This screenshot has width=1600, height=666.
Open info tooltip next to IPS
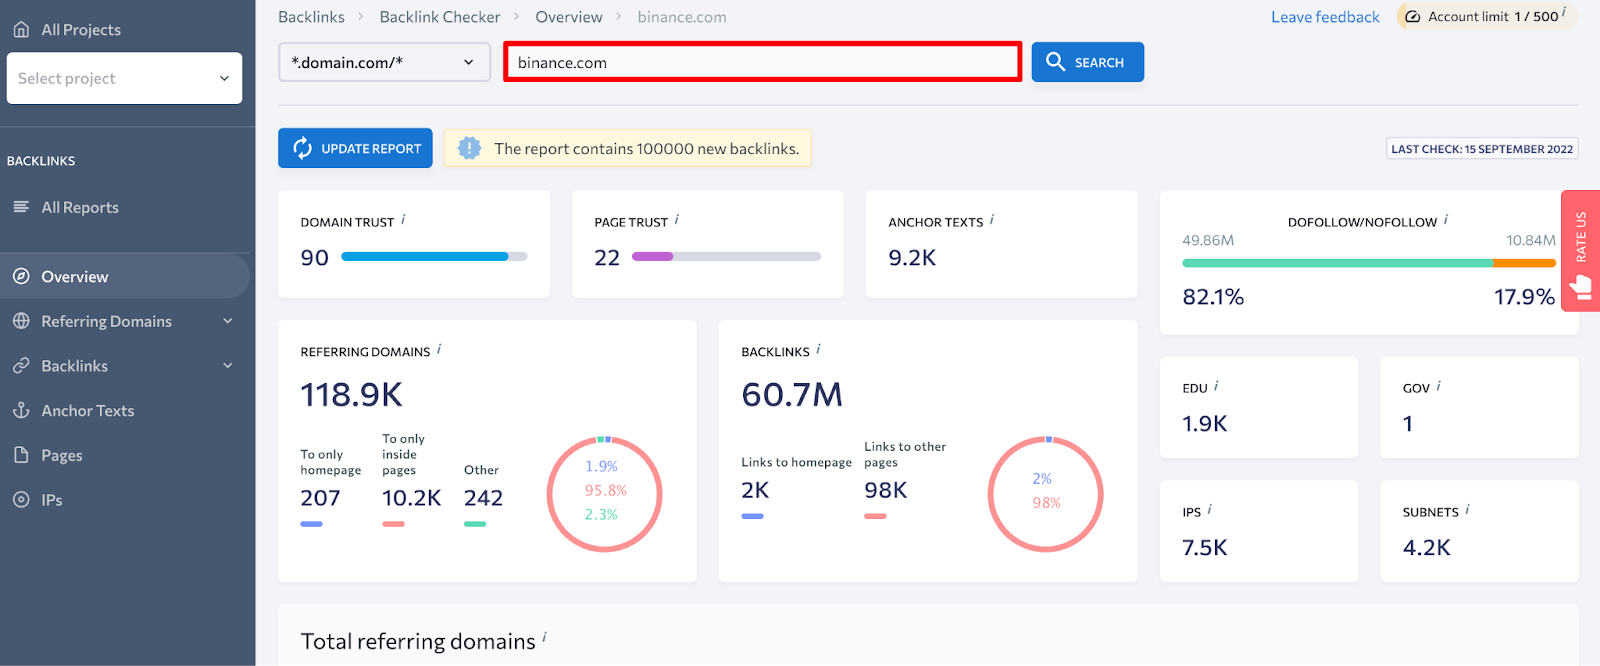click(1210, 509)
